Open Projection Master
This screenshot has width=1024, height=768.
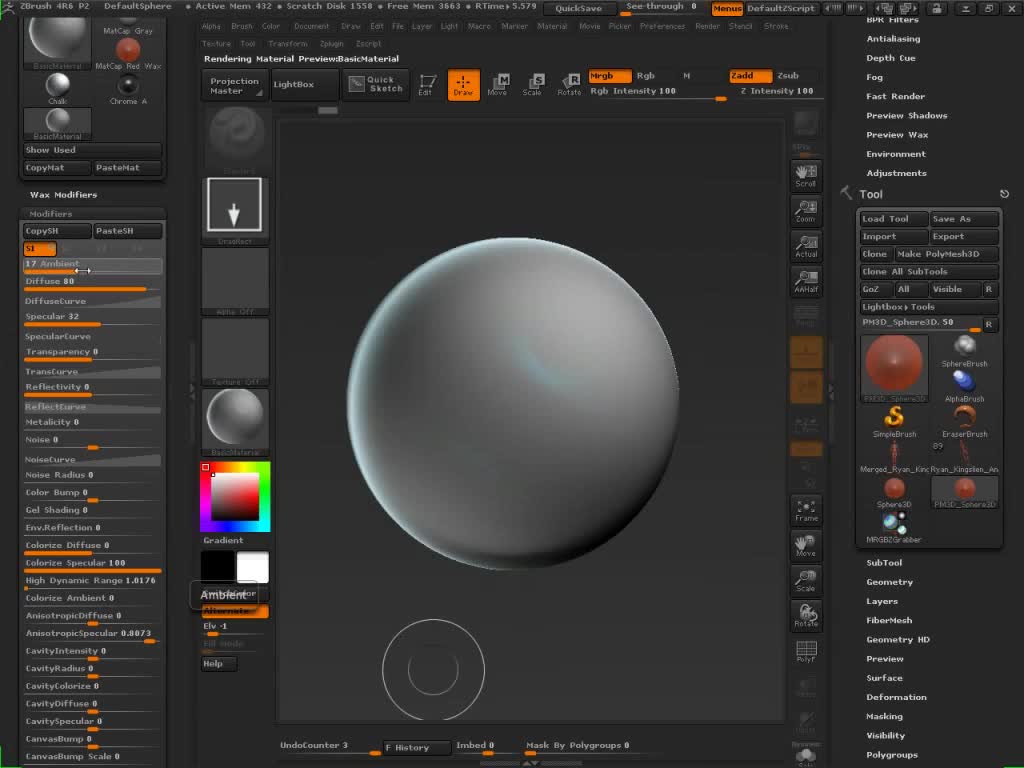234,86
